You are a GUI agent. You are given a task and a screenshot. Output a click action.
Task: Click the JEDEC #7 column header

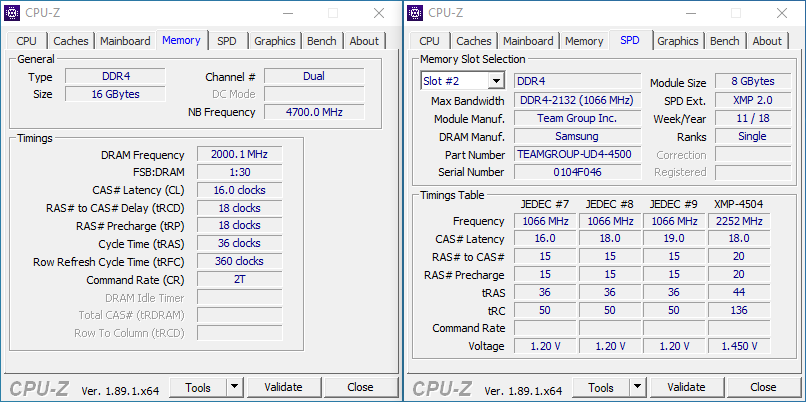click(x=545, y=204)
